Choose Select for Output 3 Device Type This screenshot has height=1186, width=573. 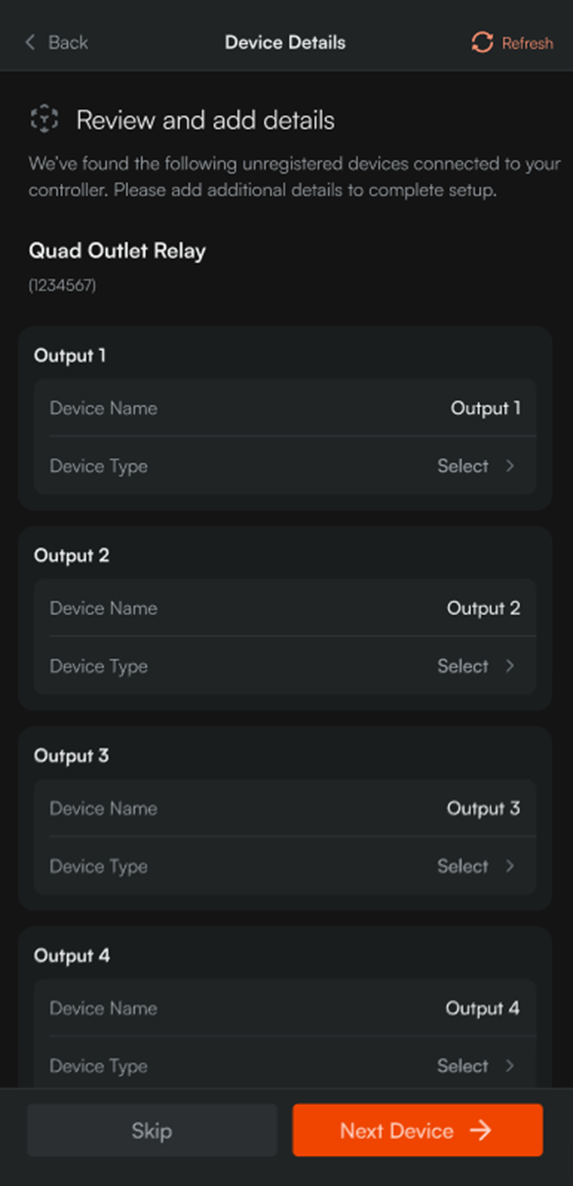coord(463,865)
